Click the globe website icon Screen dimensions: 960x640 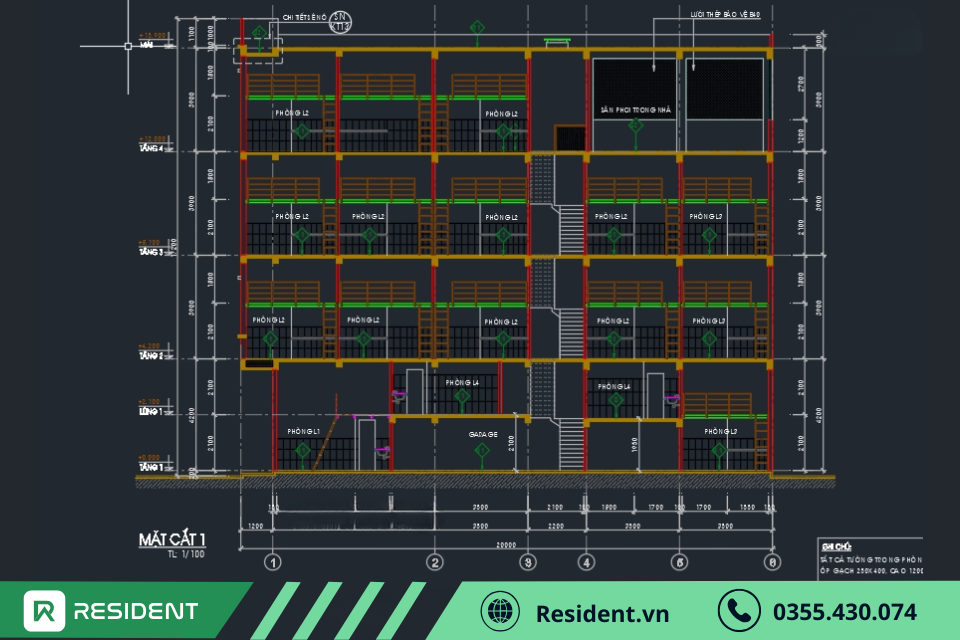point(500,611)
